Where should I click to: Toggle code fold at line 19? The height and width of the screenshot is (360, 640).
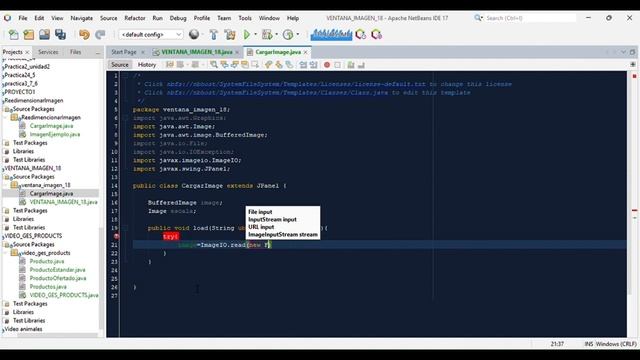tap(126, 228)
